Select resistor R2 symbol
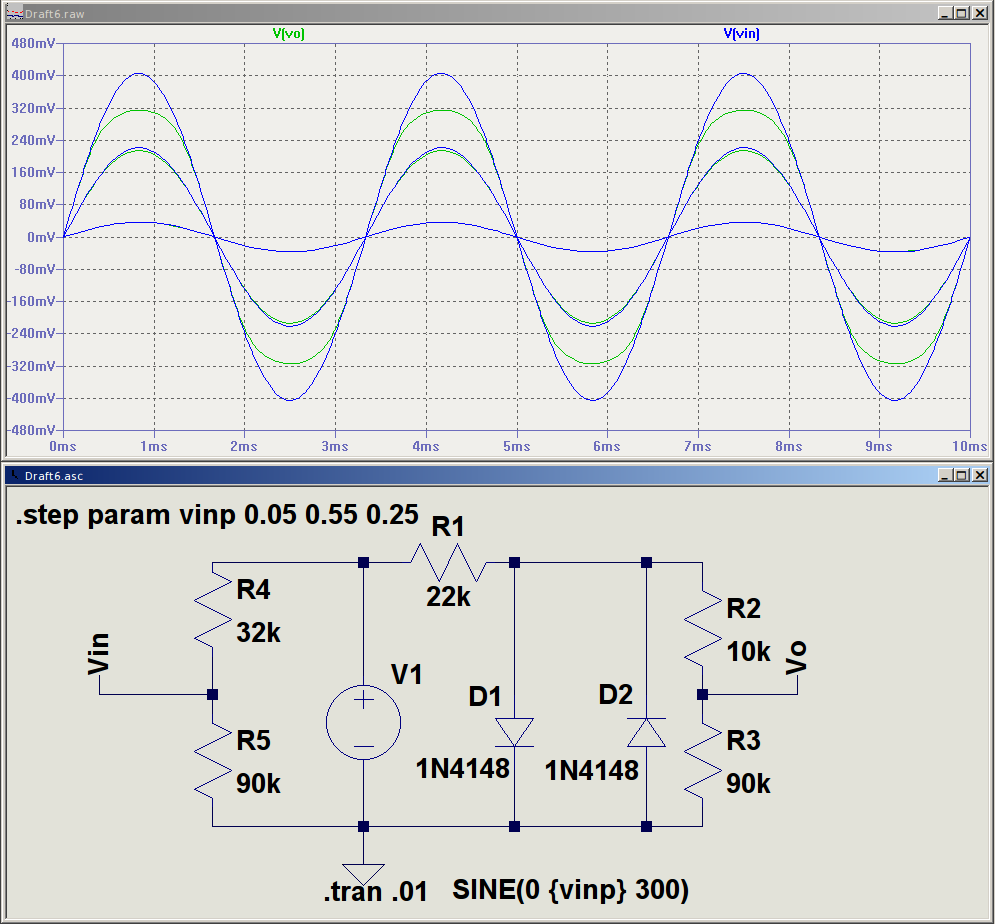Image resolution: width=995 pixels, height=924 pixels. pyautogui.click(x=702, y=628)
